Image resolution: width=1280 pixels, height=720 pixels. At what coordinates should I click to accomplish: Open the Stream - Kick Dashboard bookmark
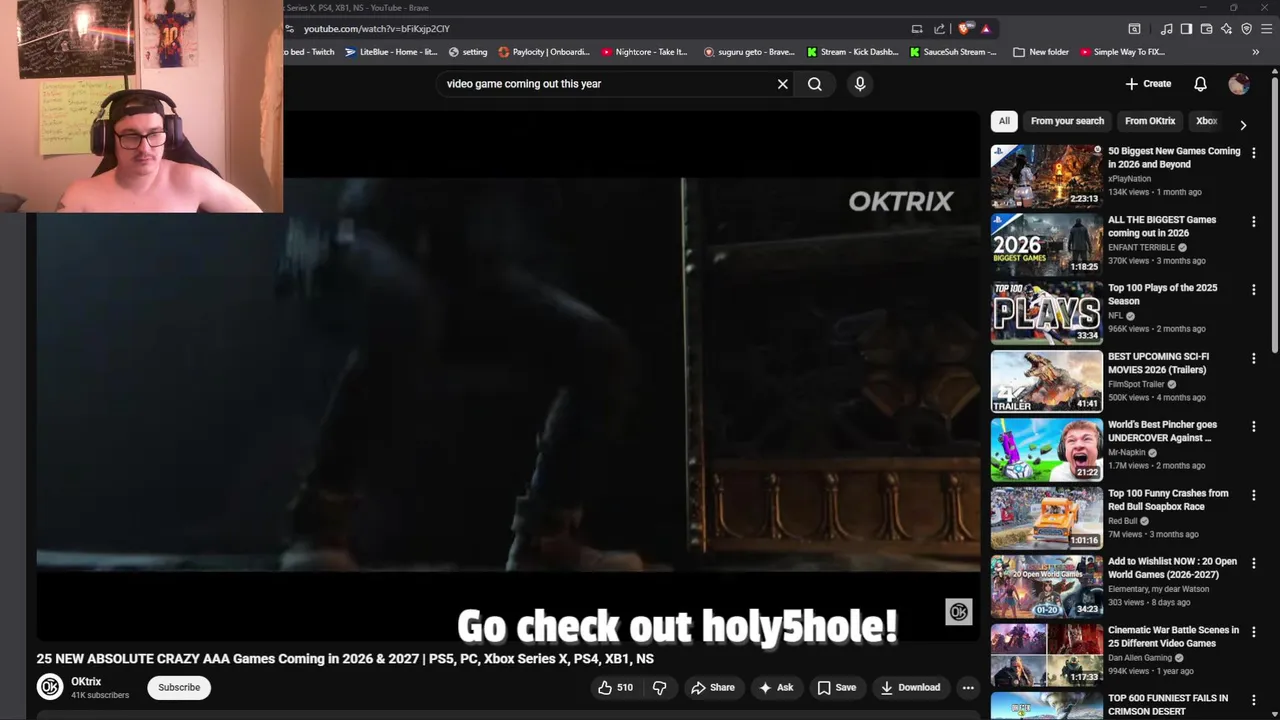coord(852,52)
